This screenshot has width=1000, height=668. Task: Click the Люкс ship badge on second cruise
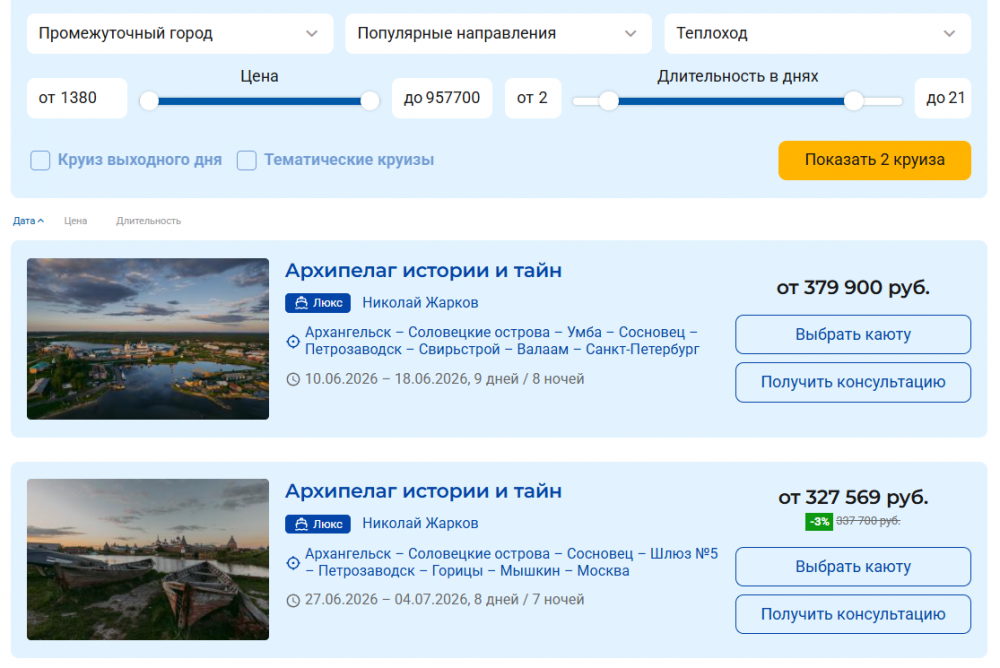pyautogui.click(x=317, y=524)
